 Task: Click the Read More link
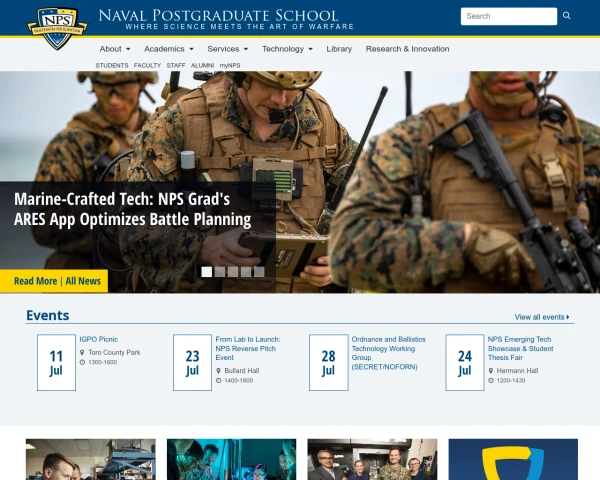[x=35, y=281]
